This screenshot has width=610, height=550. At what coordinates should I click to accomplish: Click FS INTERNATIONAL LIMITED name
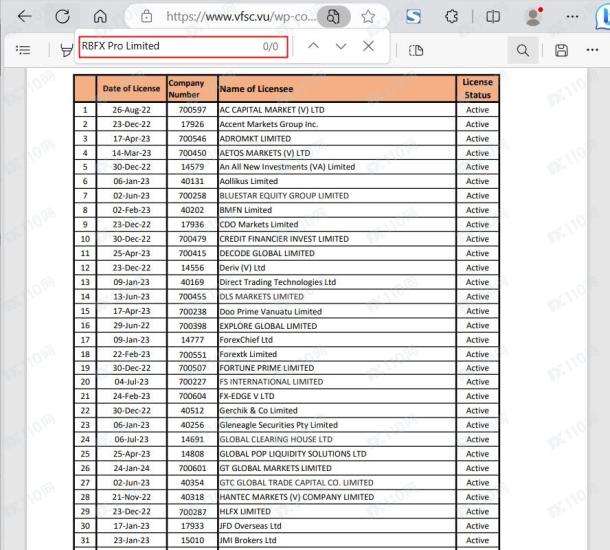coord(271,382)
